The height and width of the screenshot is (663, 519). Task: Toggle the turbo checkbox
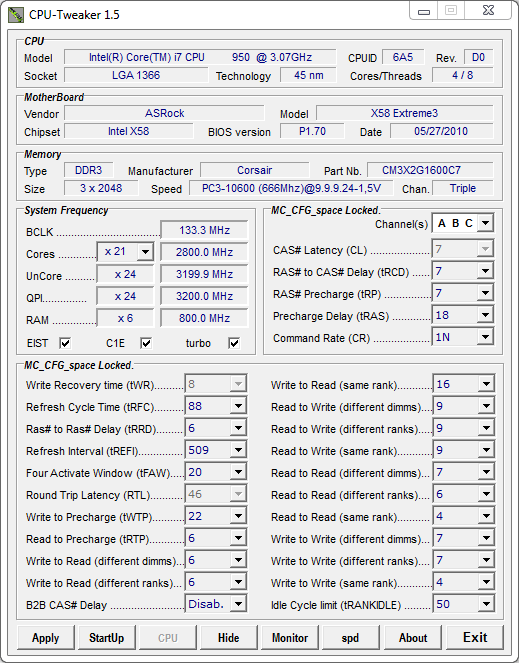pyautogui.click(x=234, y=343)
